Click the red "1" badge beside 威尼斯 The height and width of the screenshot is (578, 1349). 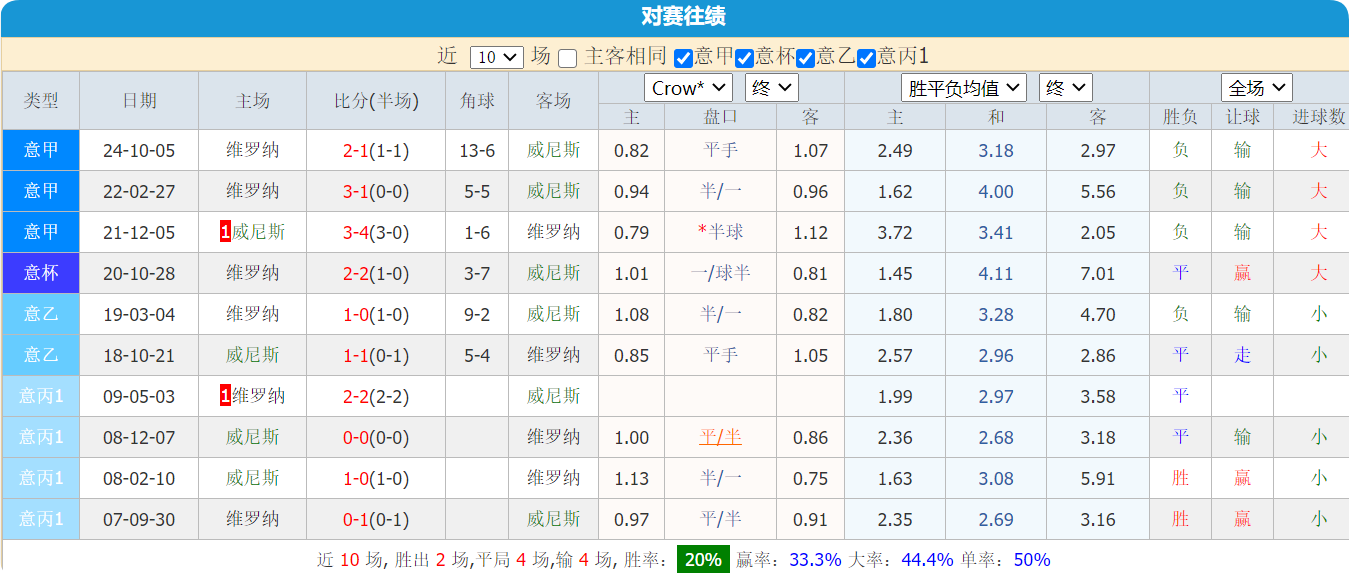[223, 232]
